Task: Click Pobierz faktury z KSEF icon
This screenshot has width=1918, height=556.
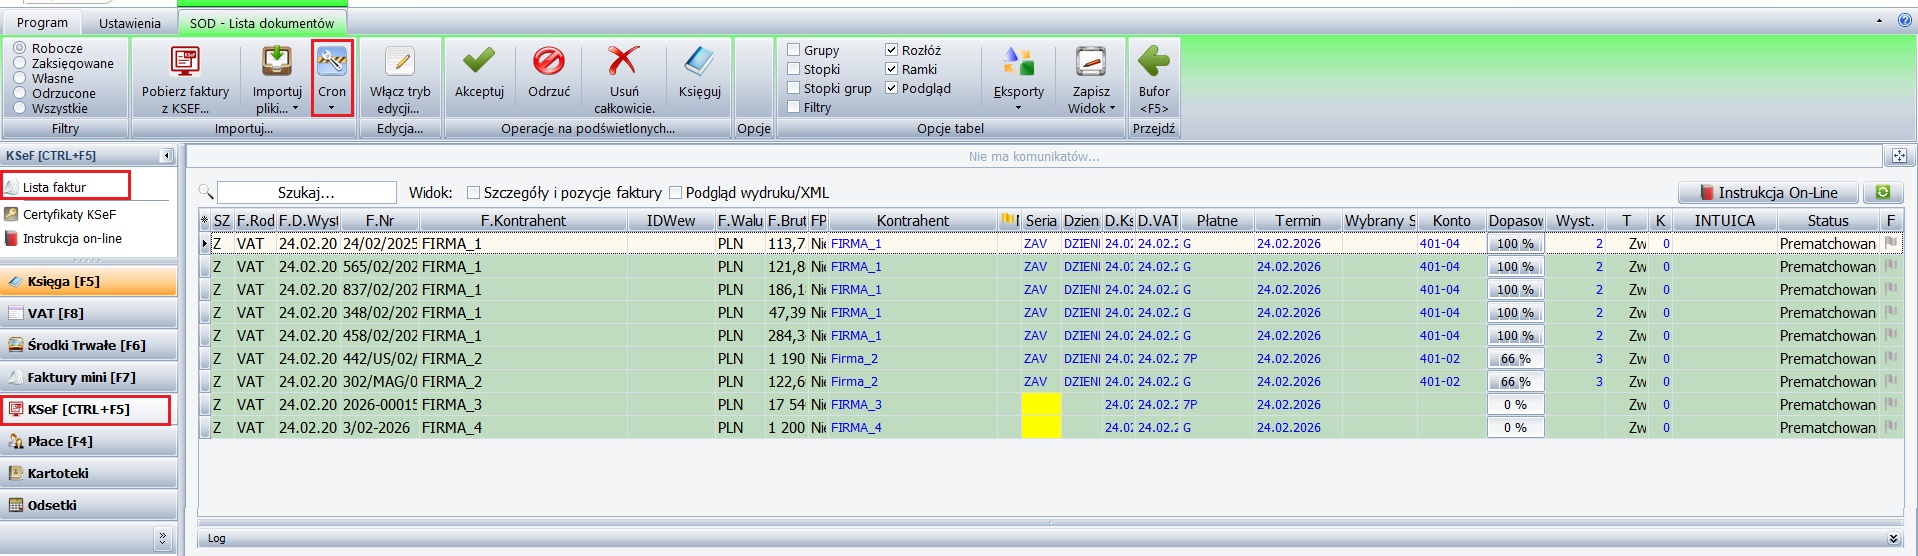Action: tap(185, 62)
